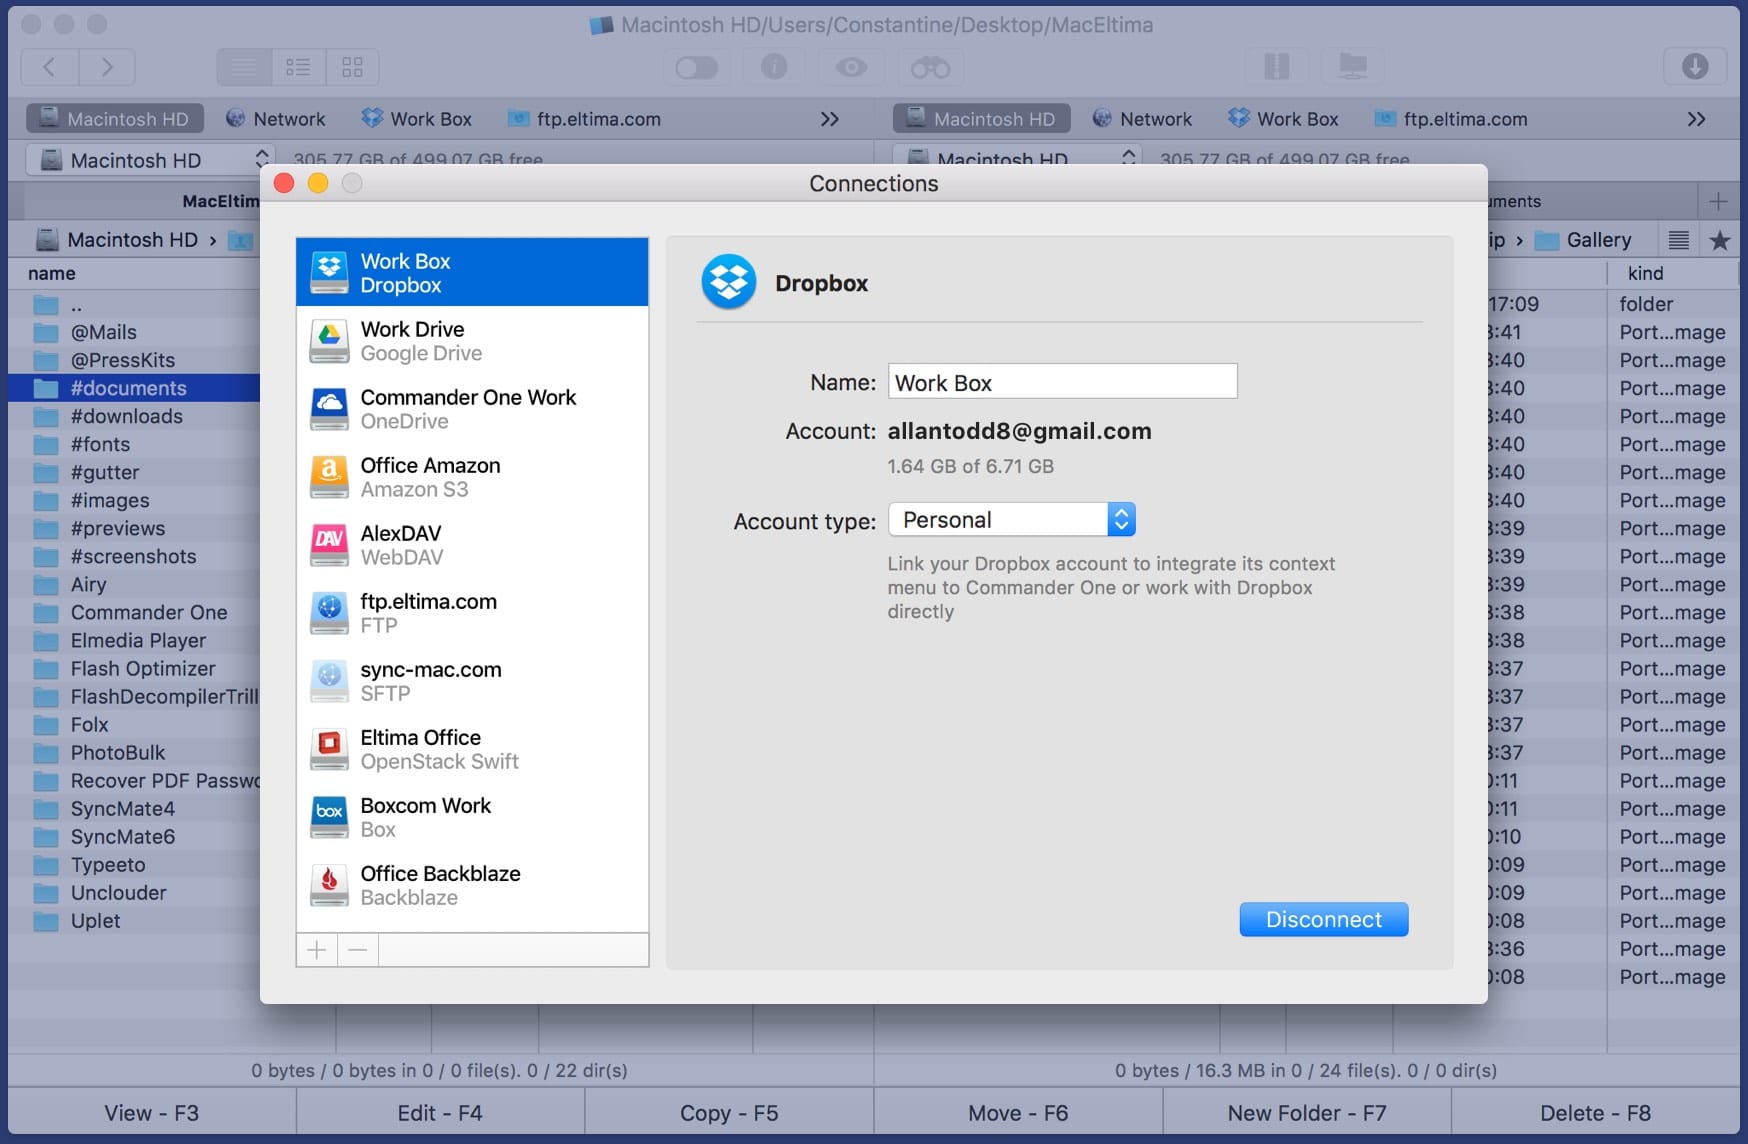Select the #documents folder row
The height and width of the screenshot is (1144, 1748).
coord(134,388)
